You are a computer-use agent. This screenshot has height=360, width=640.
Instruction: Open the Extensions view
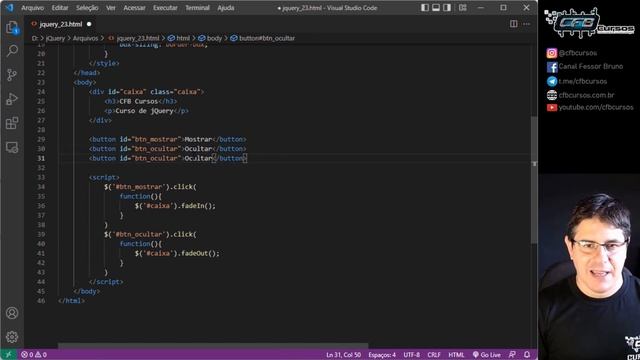coord(12,123)
